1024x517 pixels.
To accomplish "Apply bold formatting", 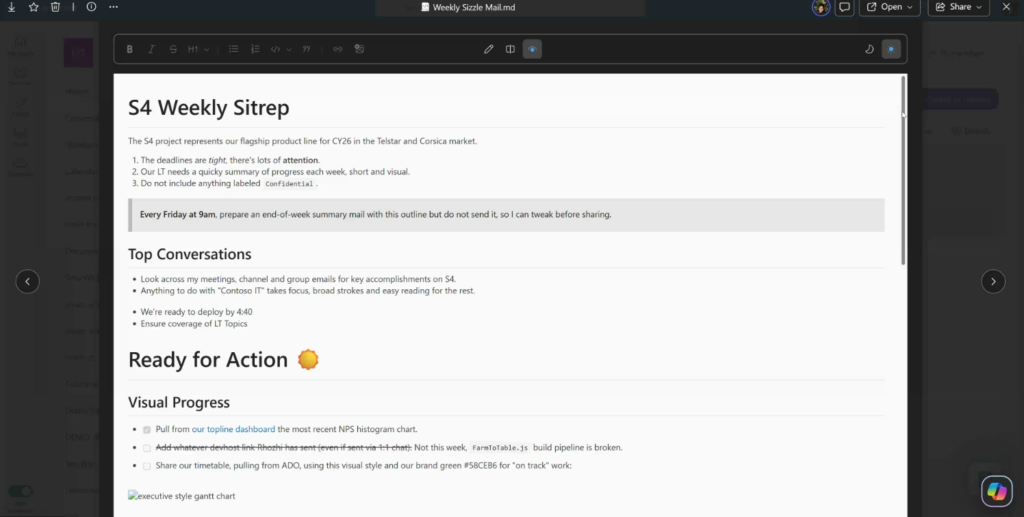I will pos(129,49).
